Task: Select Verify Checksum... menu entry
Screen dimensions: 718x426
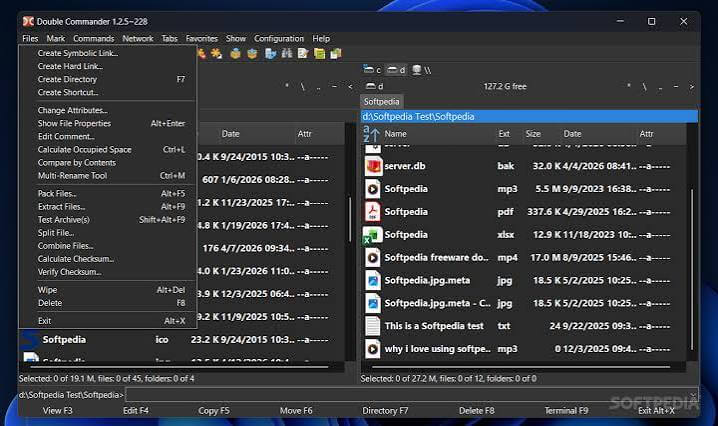Action: (108, 272)
